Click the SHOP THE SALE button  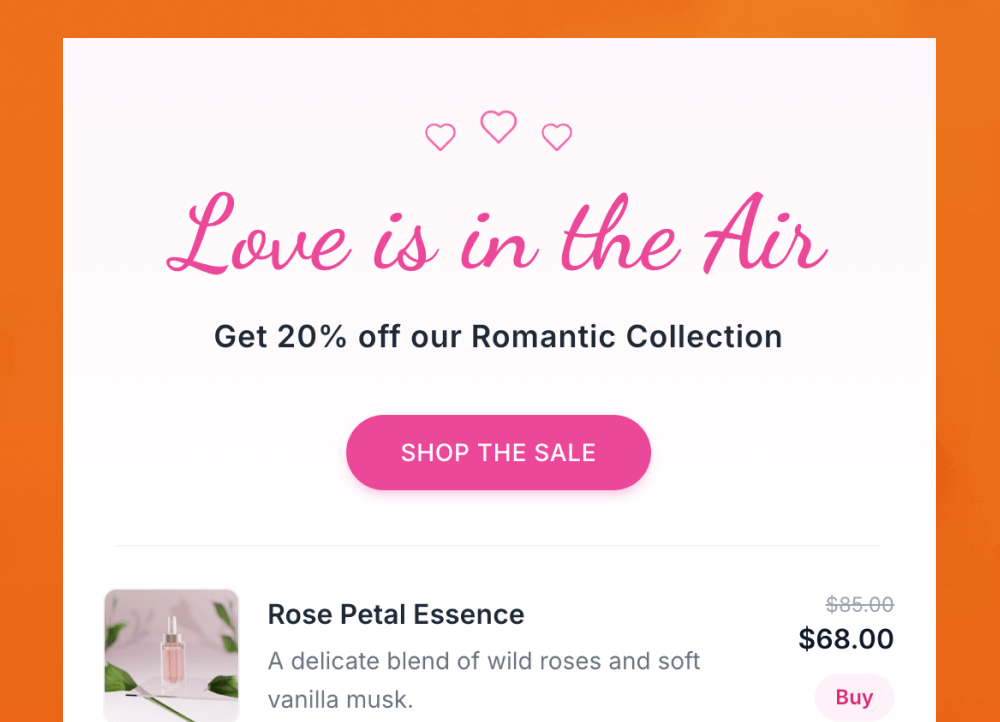point(498,452)
